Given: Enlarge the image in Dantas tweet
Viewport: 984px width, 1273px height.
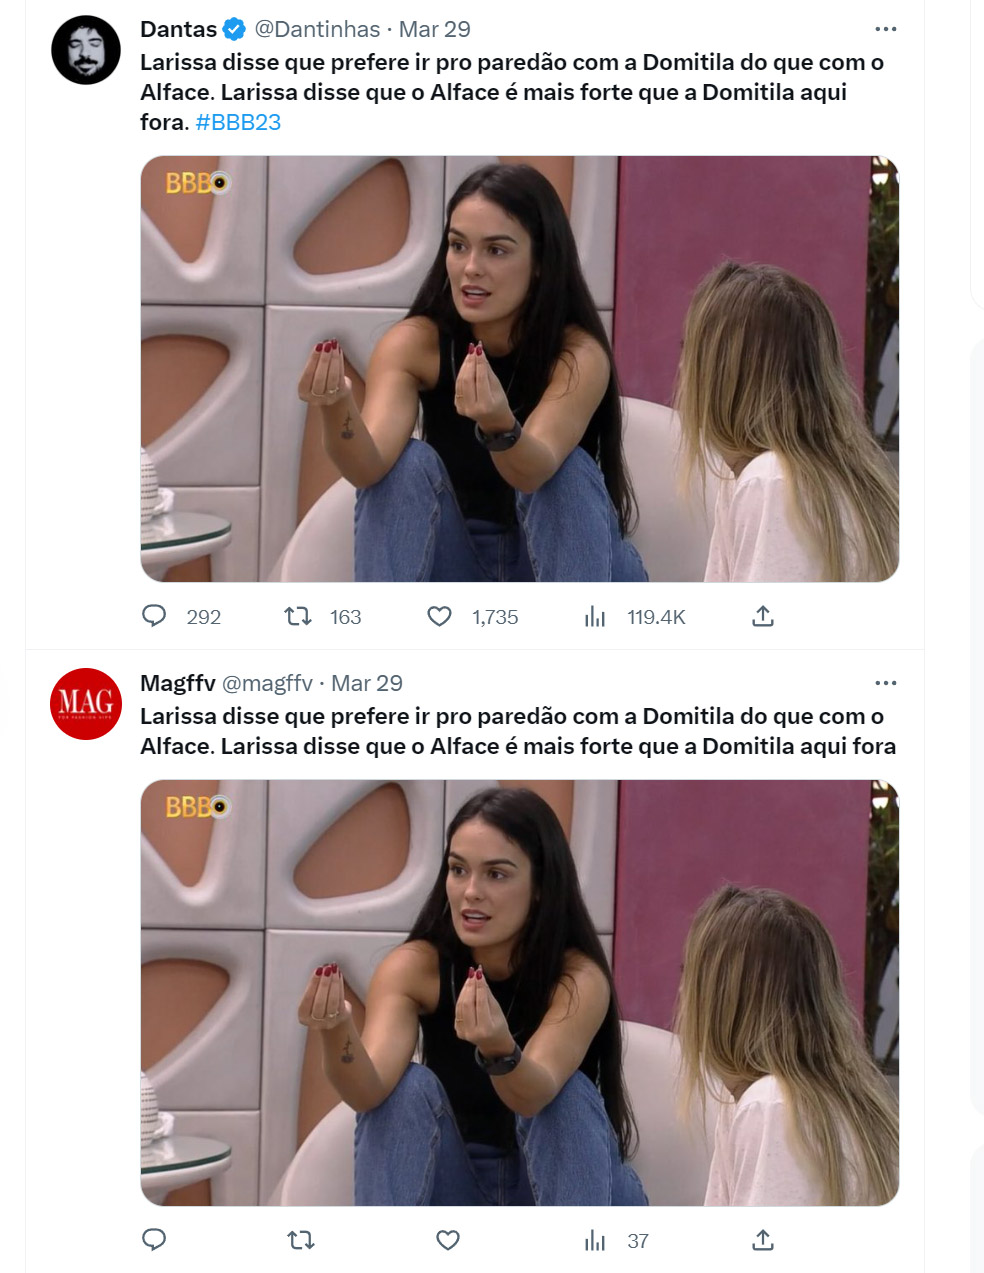Looking at the screenshot, I should 520,368.
